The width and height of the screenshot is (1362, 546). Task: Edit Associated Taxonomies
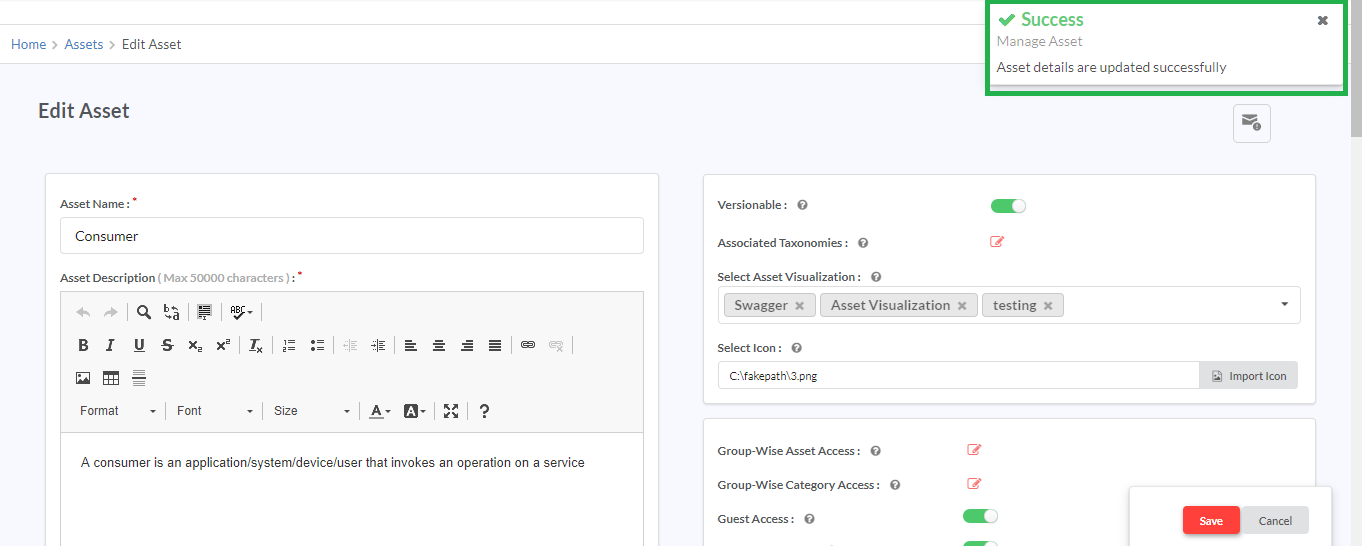pos(997,241)
